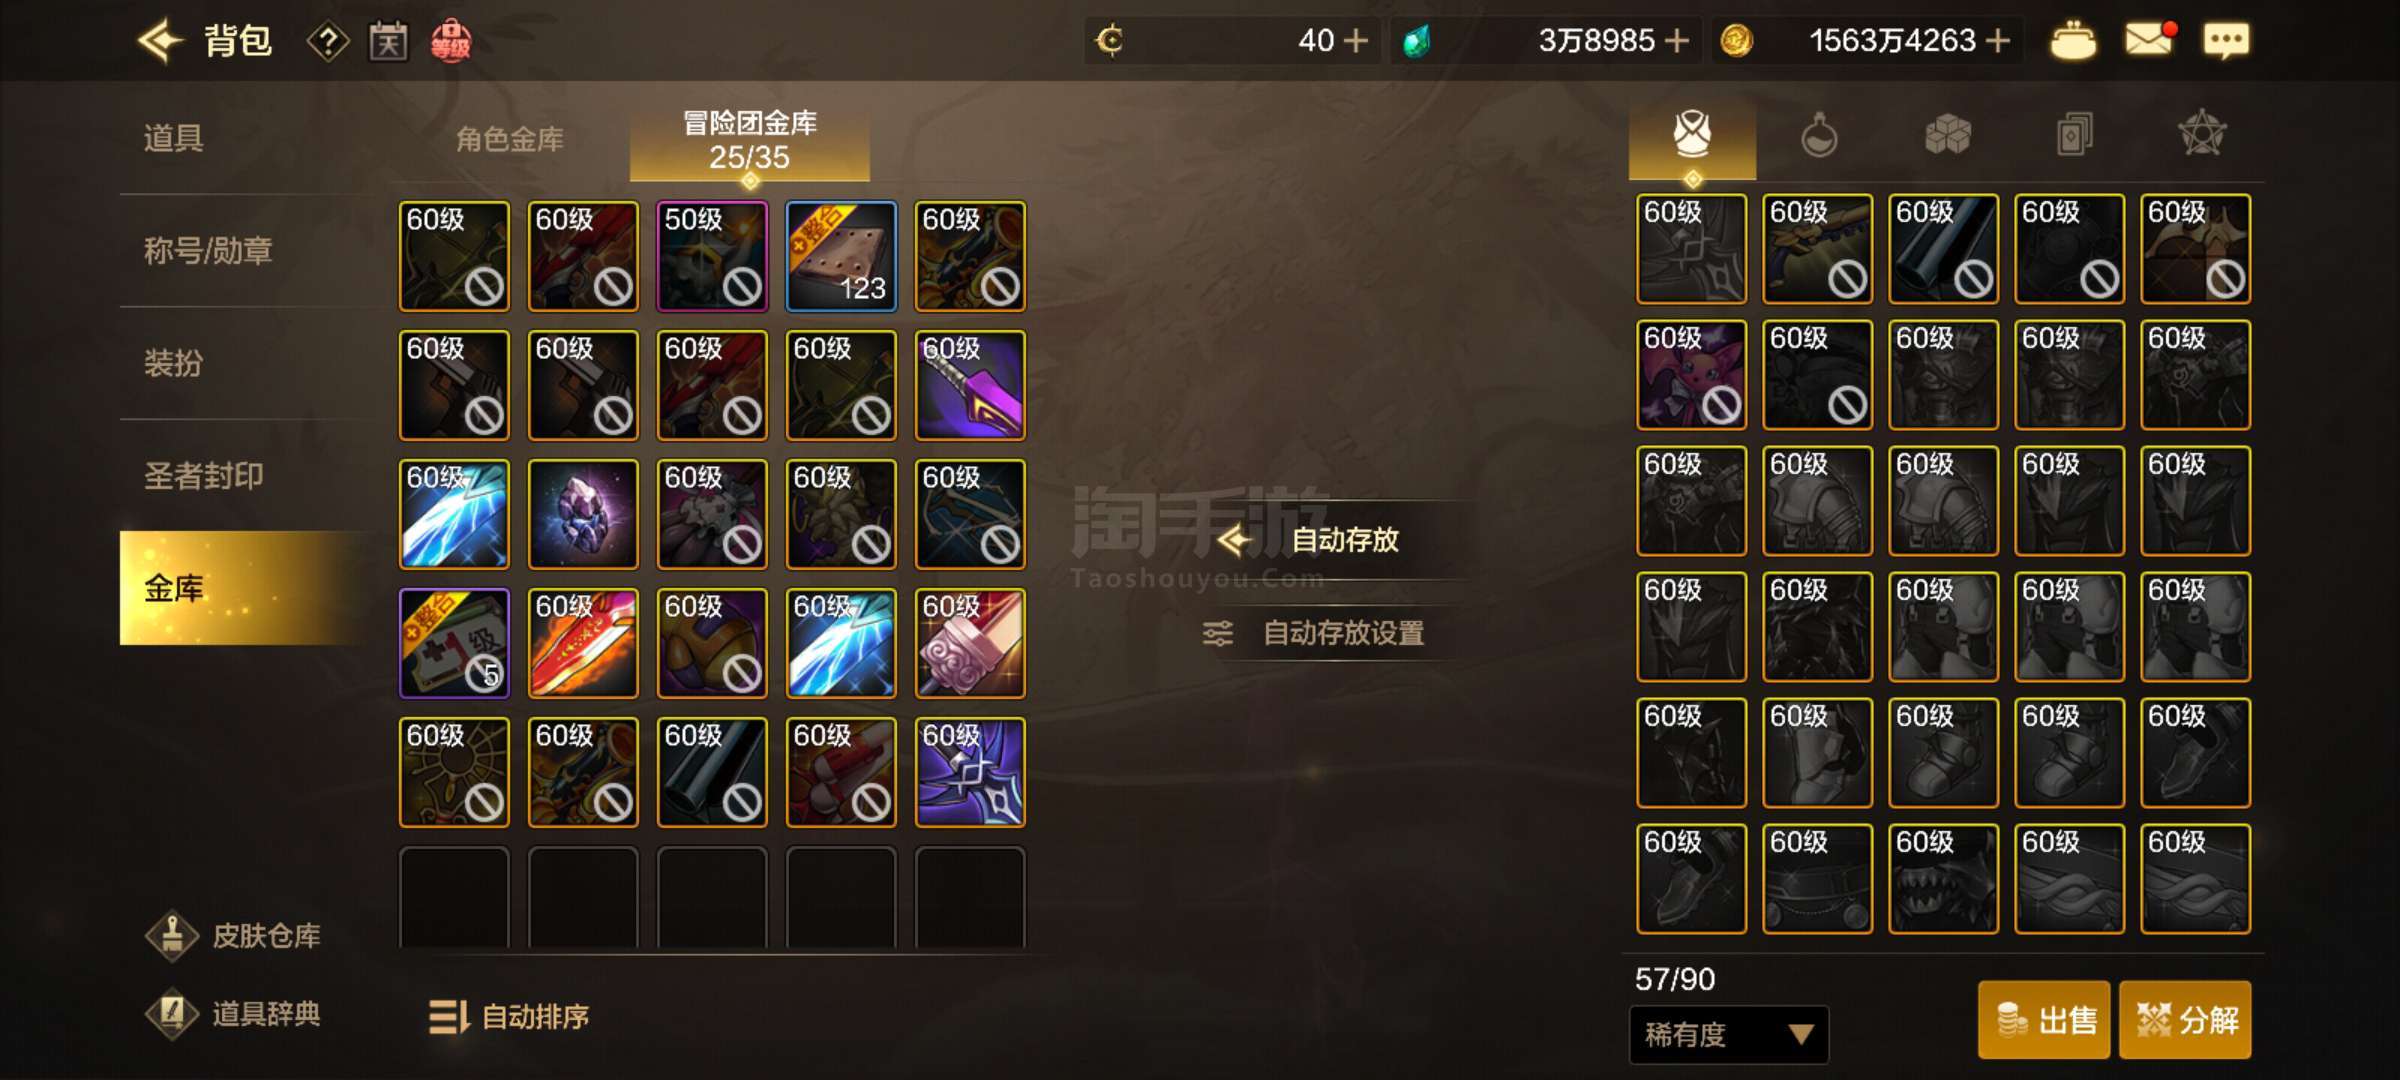Open the help question mark icon
Screen dimensions: 2400x1080
pyautogui.click(x=327, y=42)
